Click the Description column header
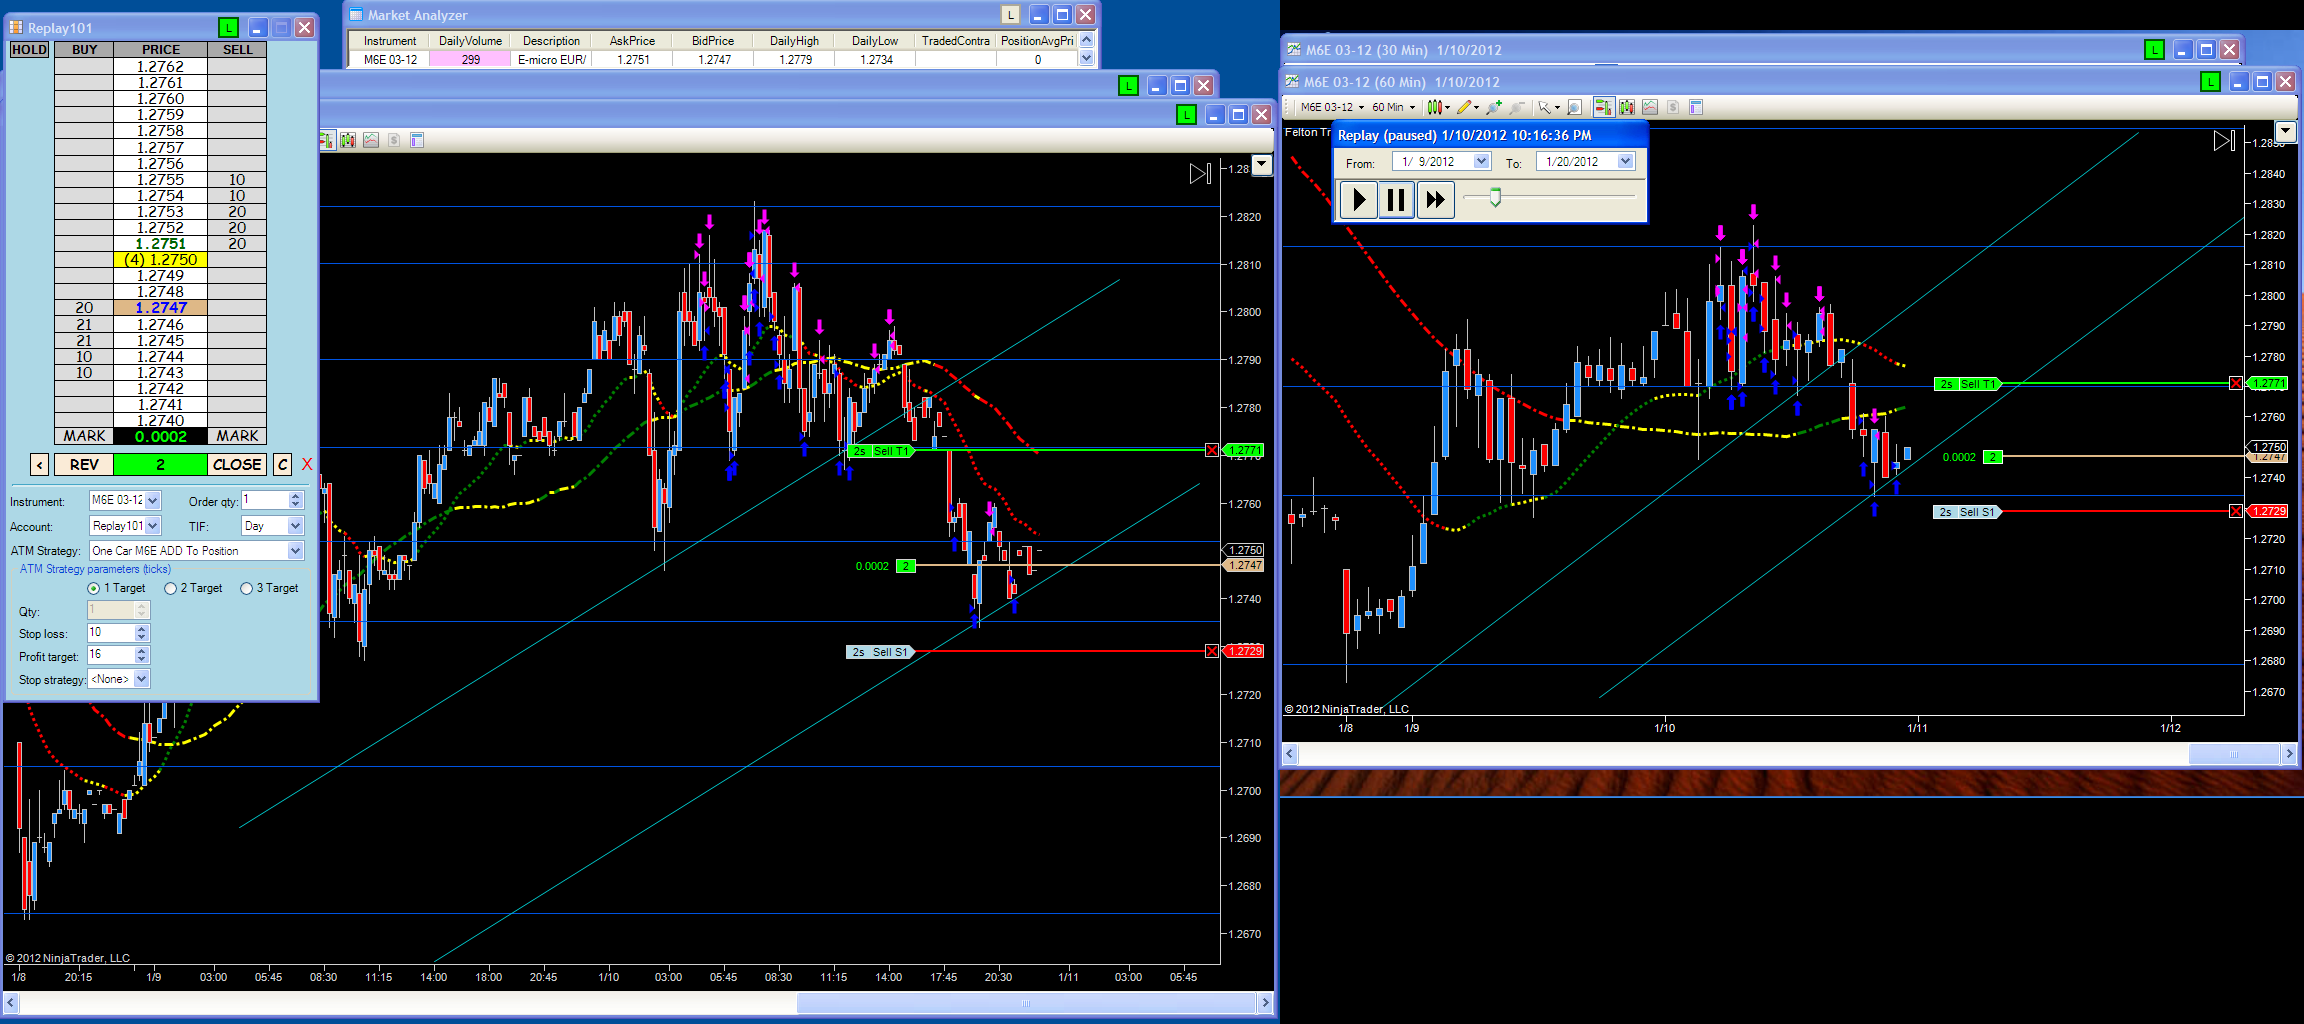Screen dimensions: 2304x1024 551,41
